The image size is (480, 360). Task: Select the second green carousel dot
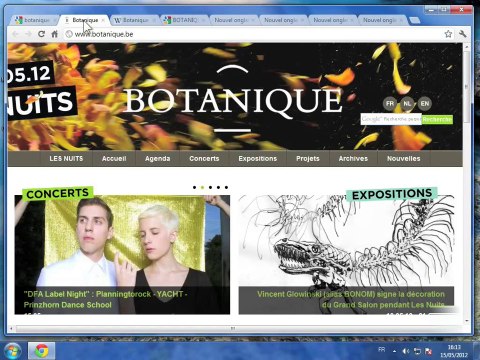tap(202, 187)
